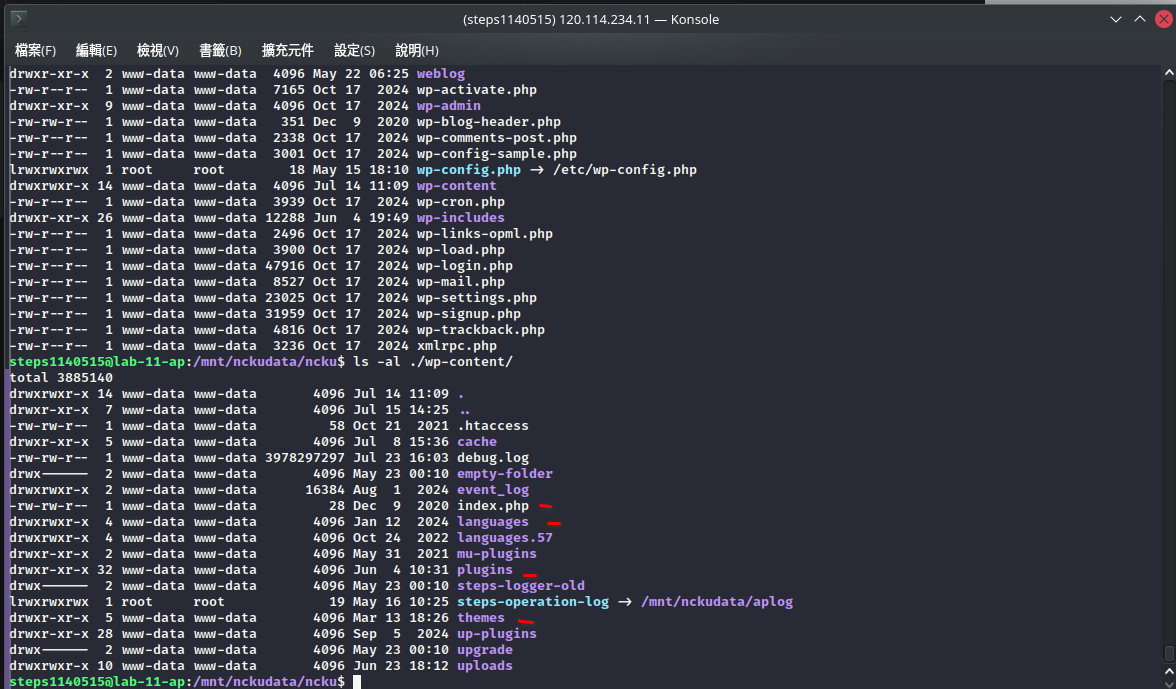Viewport: 1176px width, 689px height.
Task: Open the 檢視(V) View menu
Action: (157, 50)
